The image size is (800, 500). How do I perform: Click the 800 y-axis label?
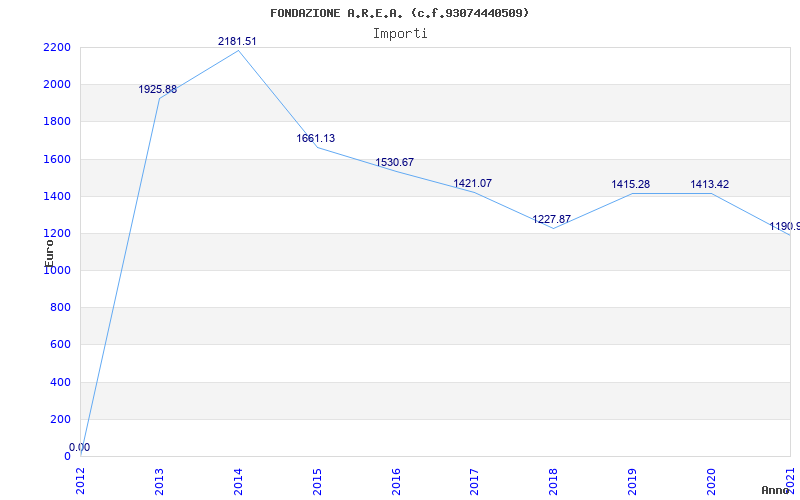(x=60, y=308)
